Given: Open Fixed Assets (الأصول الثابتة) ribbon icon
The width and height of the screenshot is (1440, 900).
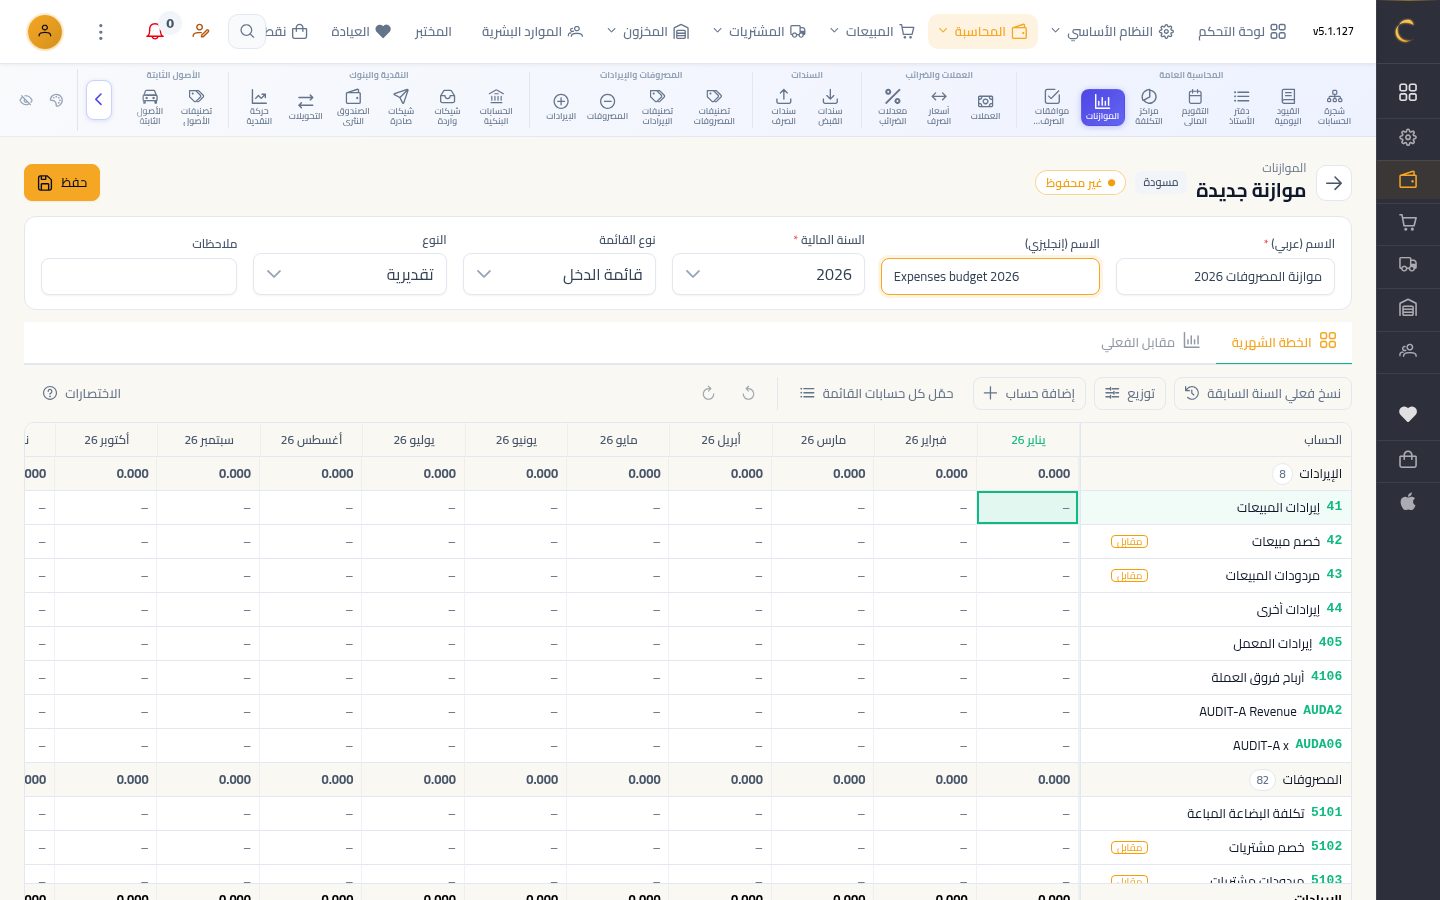Looking at the screenshot, I should 150,107.
